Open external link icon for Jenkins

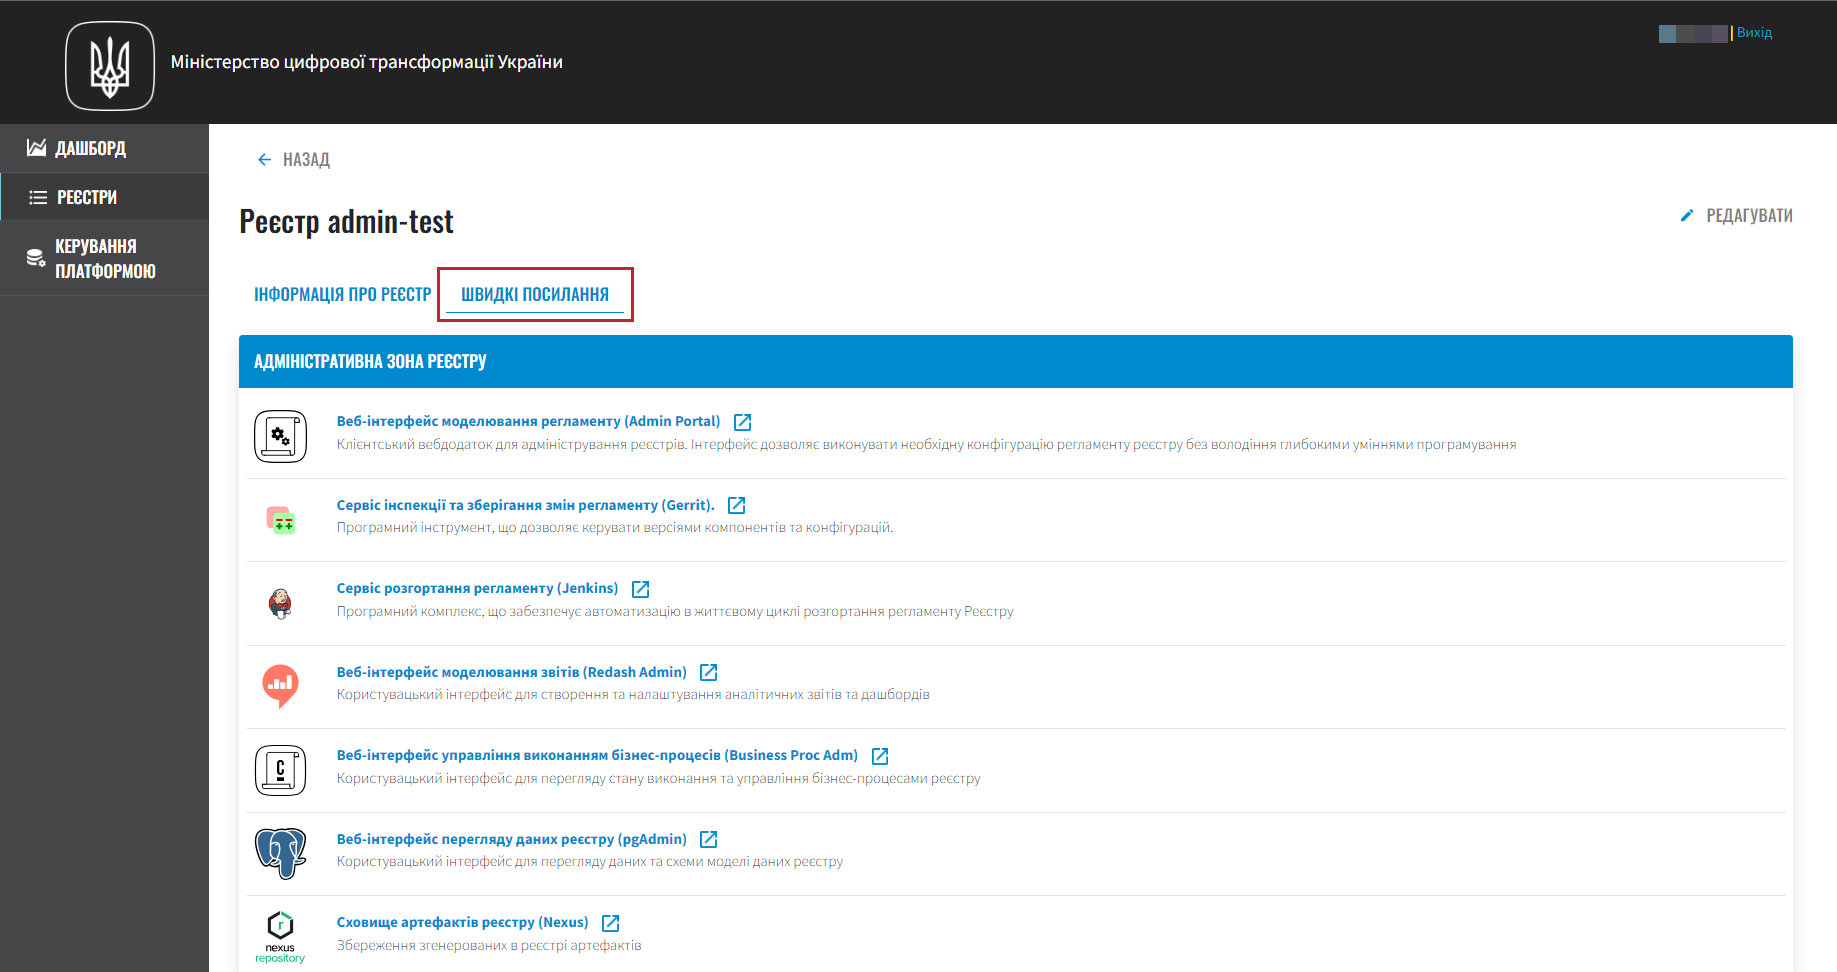pos(641,589)
